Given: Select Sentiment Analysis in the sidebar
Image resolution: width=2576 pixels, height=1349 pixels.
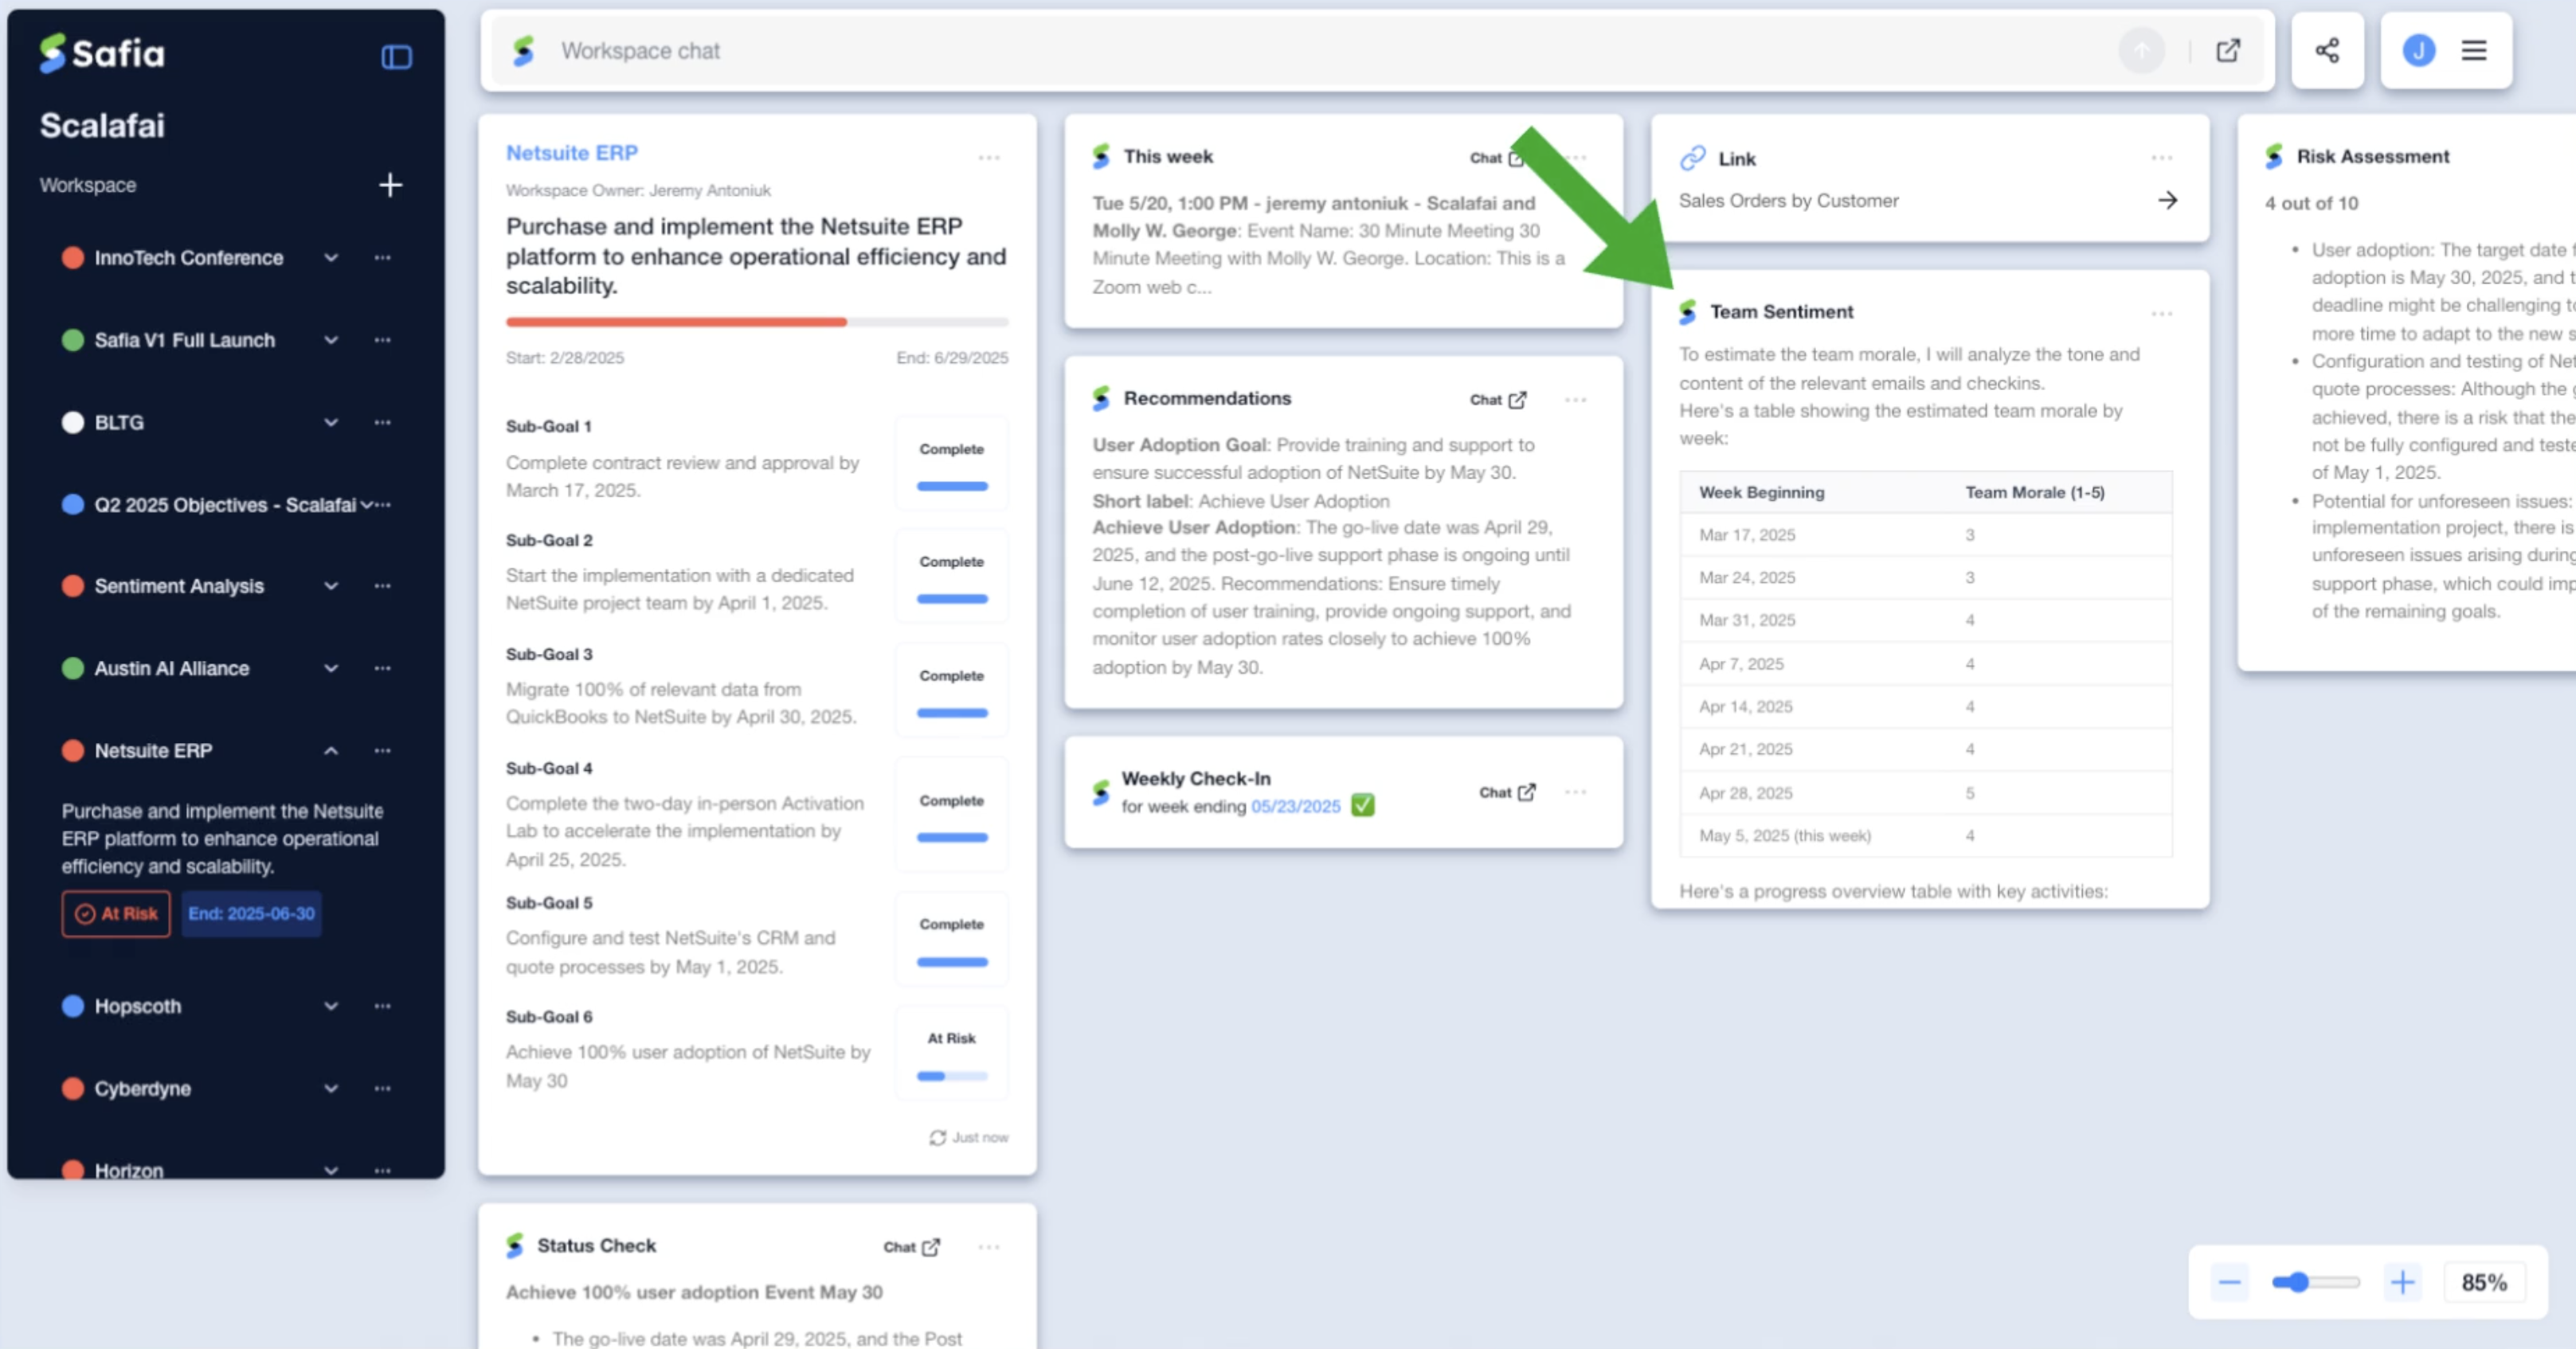Looking at the screenshot, I should click(x=179, y=586).
